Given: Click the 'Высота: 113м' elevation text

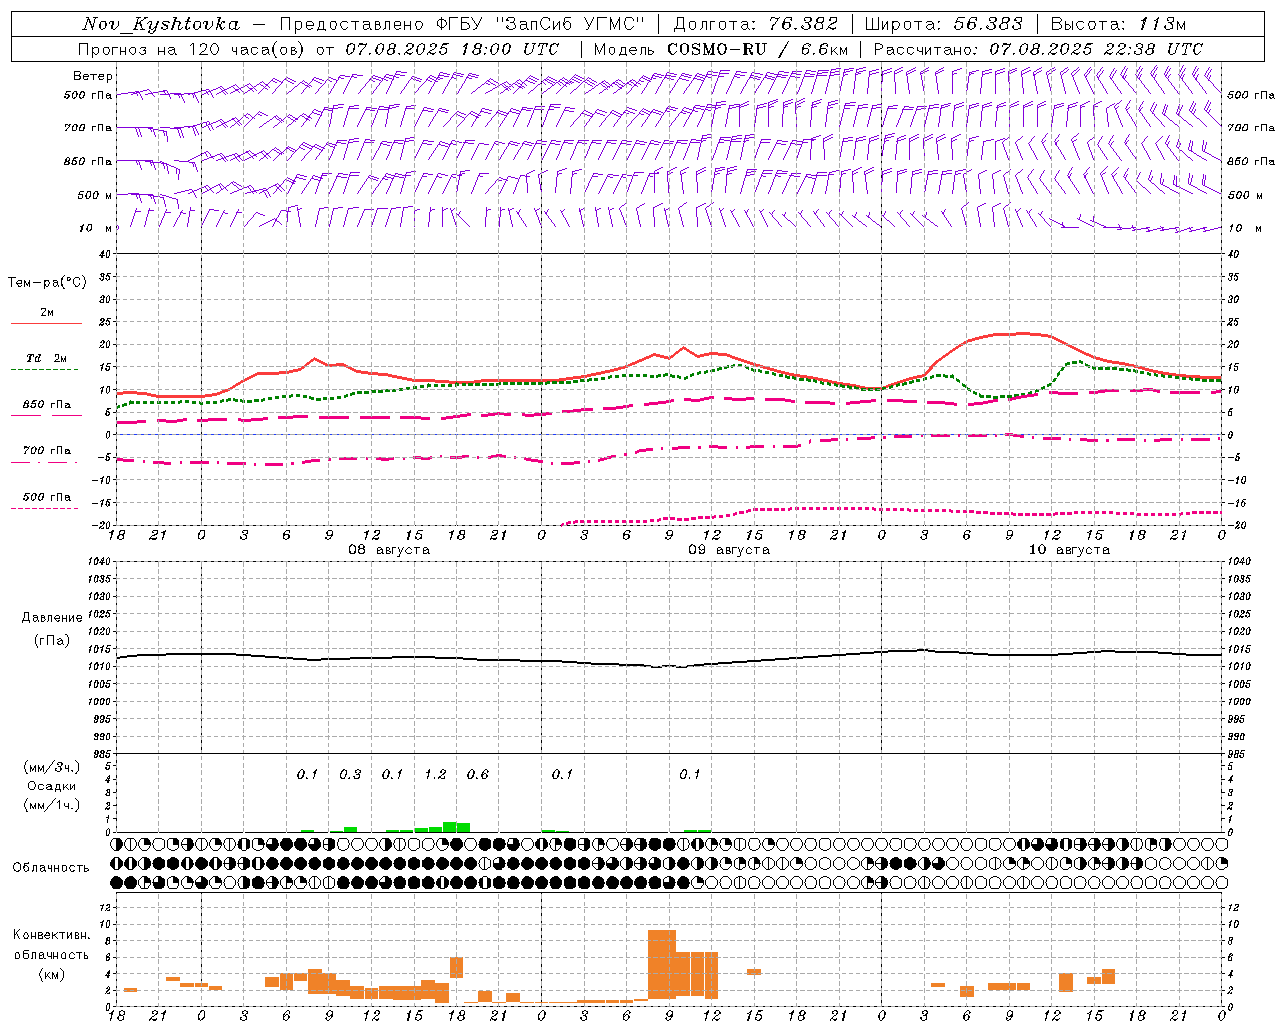Looking at the screenshot, I should click(1118, 24).
